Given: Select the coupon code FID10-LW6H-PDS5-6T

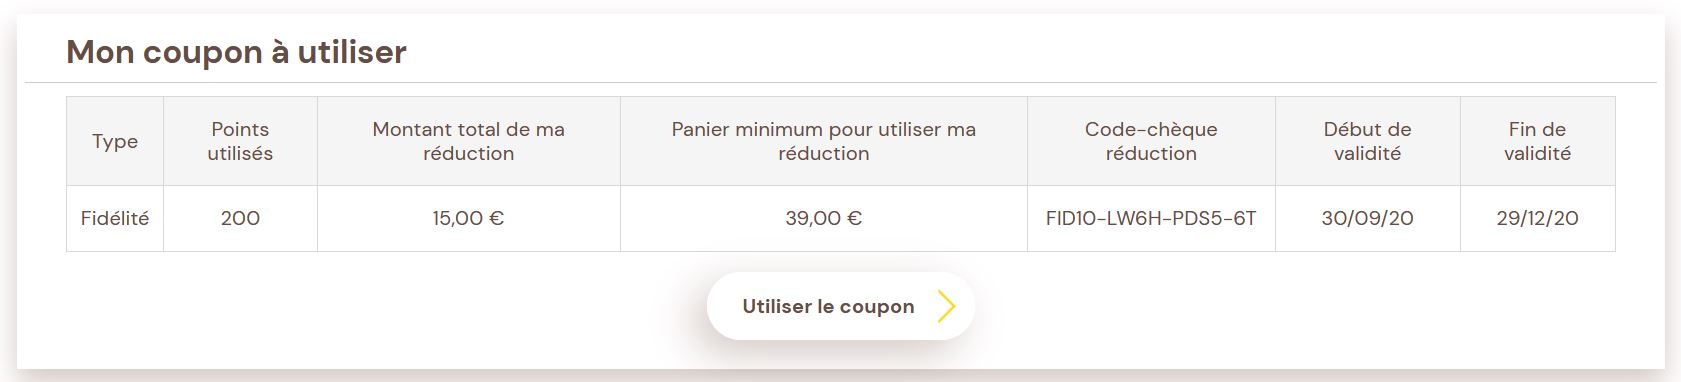Looking at the screenshot, I should [x=1151, y=218].
